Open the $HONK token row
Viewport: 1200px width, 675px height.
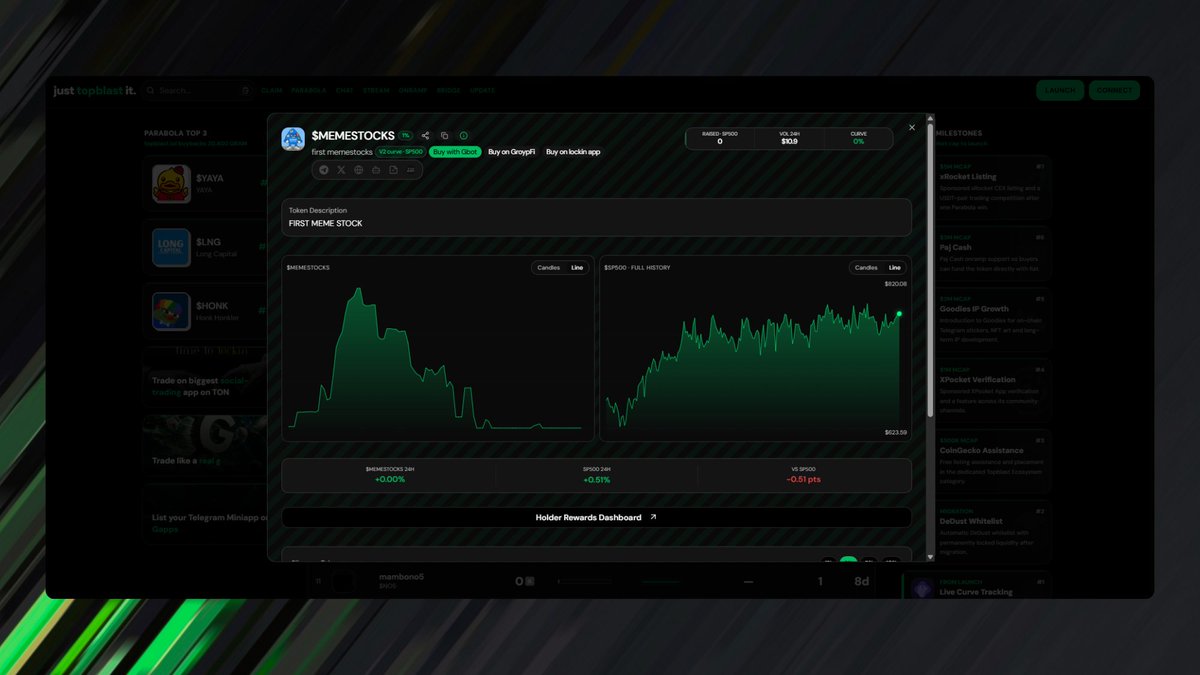tap(205, 310)
